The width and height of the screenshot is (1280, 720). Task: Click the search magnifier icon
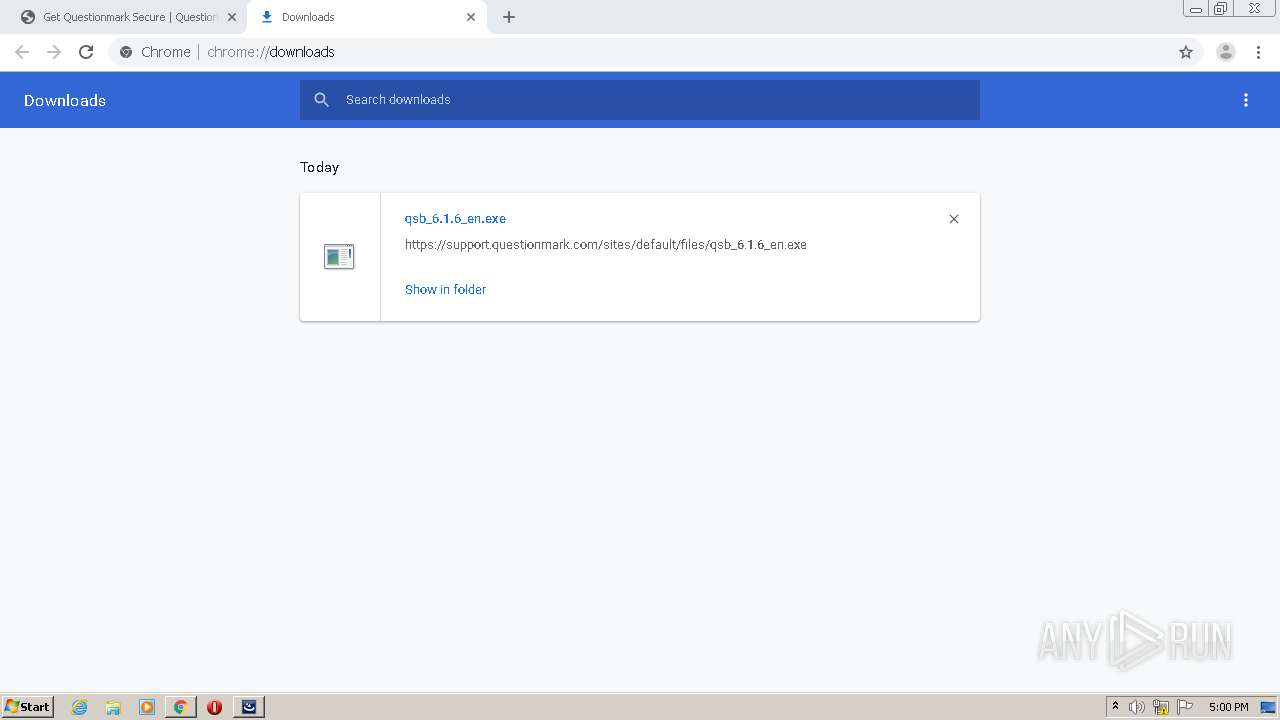click(x=321, y=100)
